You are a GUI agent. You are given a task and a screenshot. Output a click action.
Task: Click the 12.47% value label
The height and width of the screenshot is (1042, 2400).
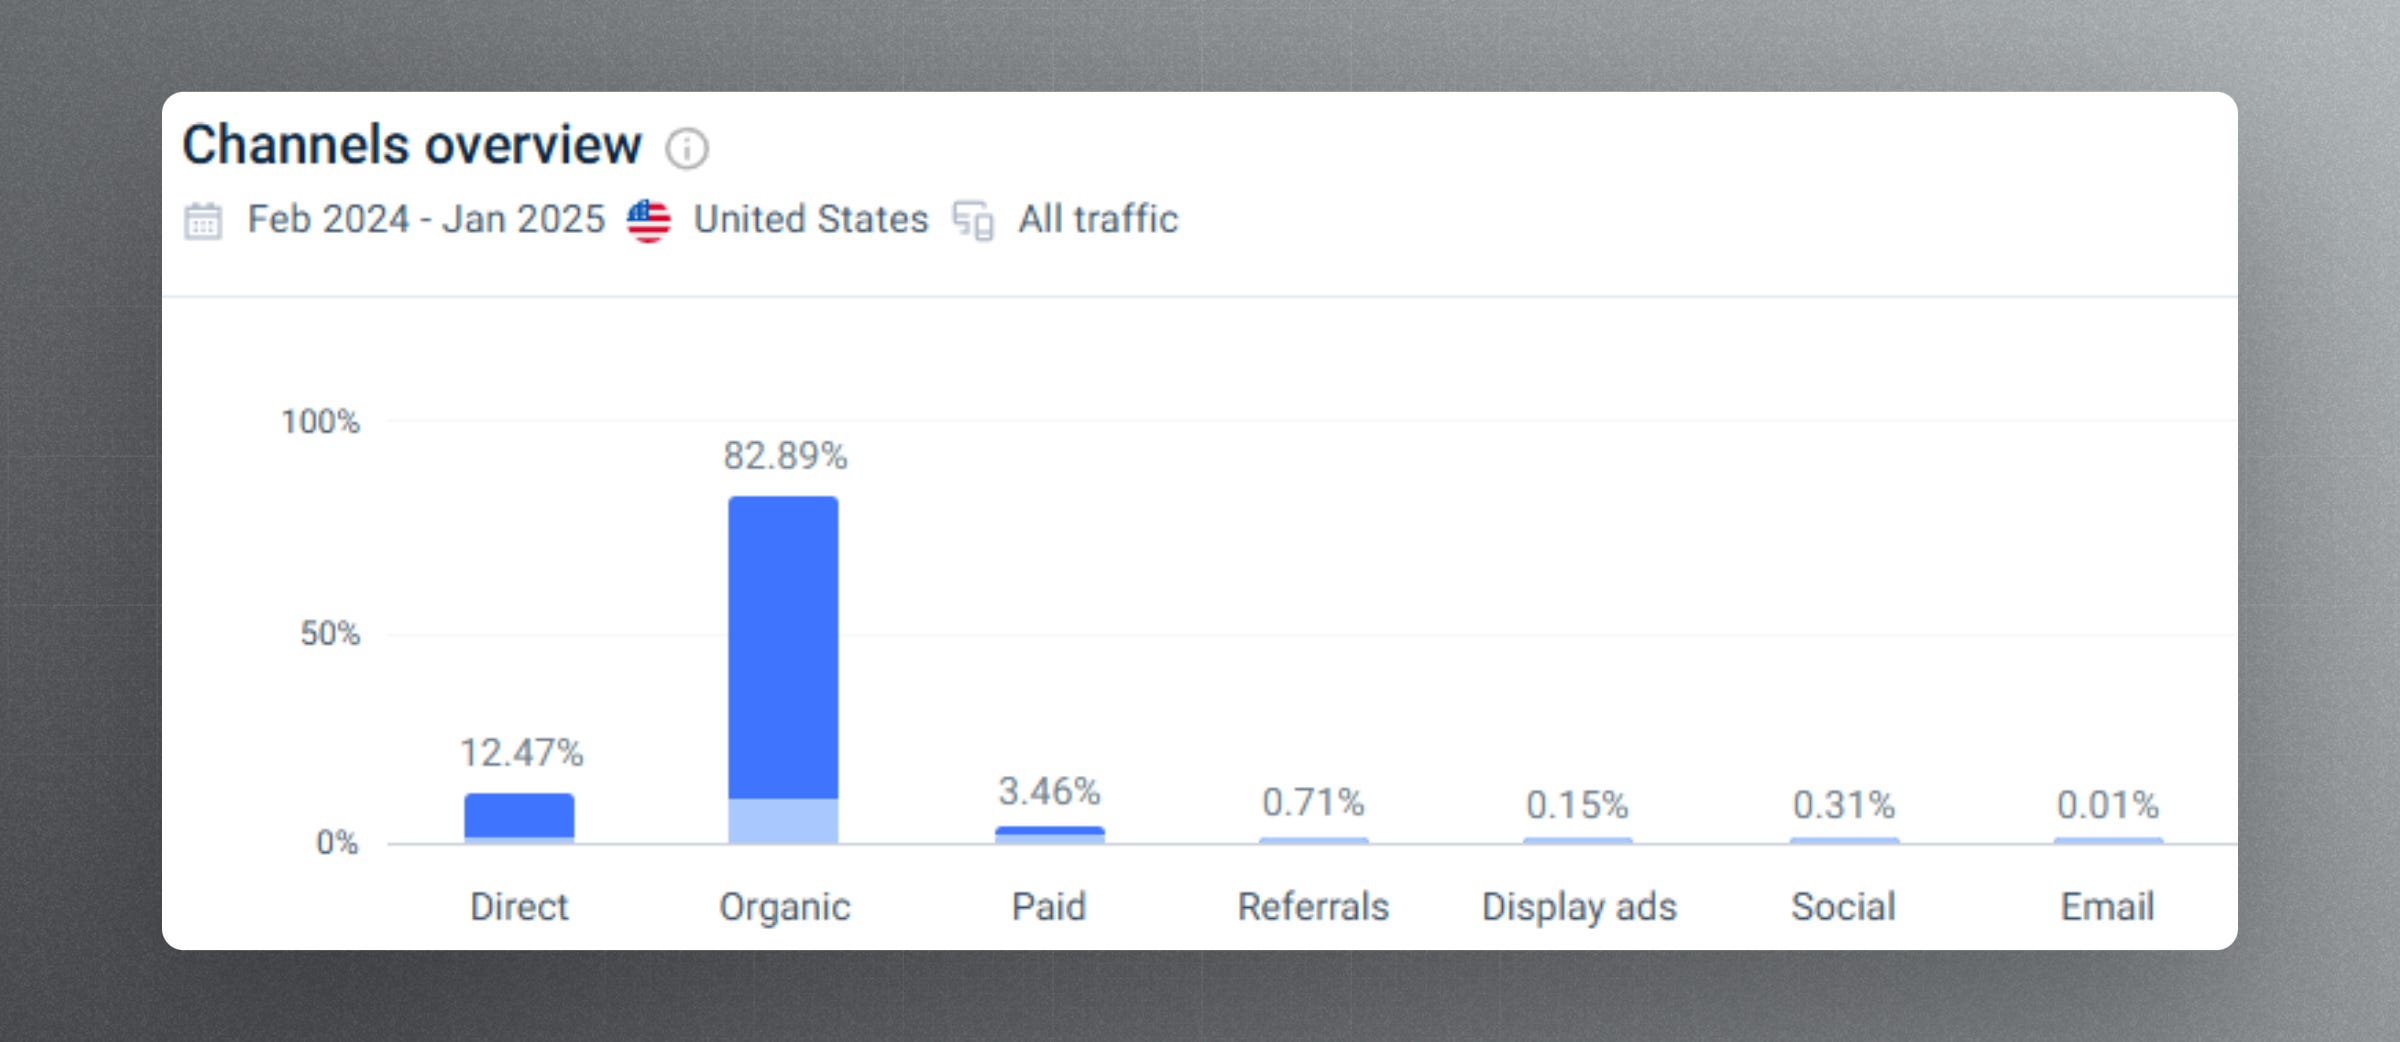521,753
